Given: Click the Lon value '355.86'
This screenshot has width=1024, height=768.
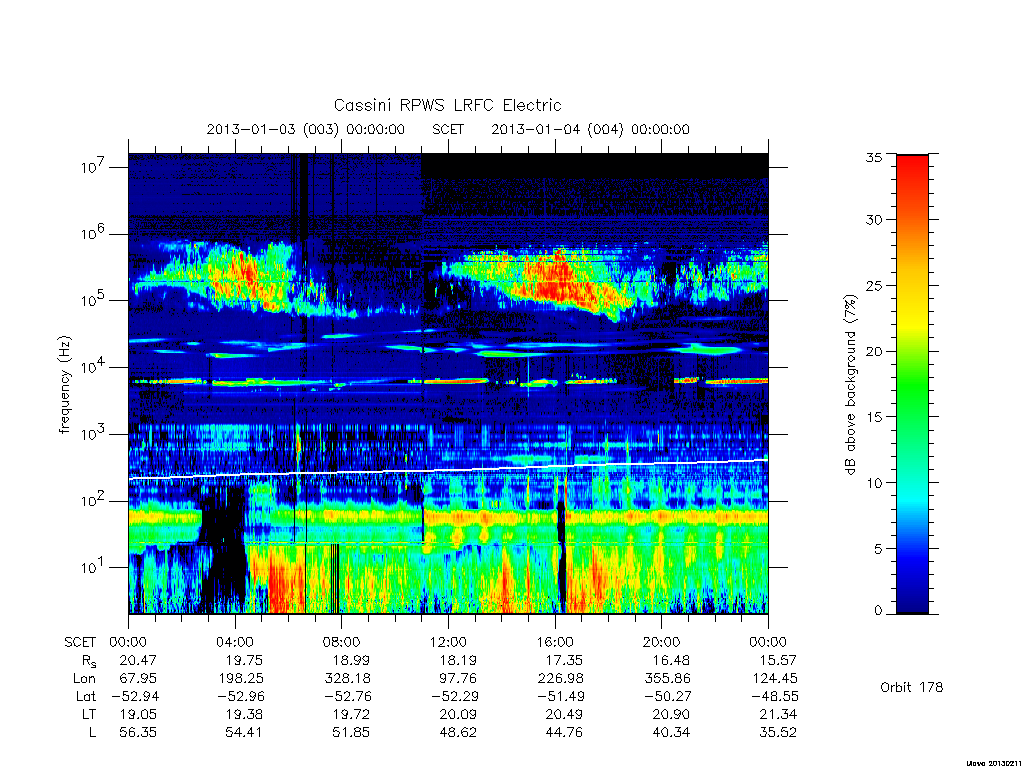Looking at the screenshot, I should 667,679.
